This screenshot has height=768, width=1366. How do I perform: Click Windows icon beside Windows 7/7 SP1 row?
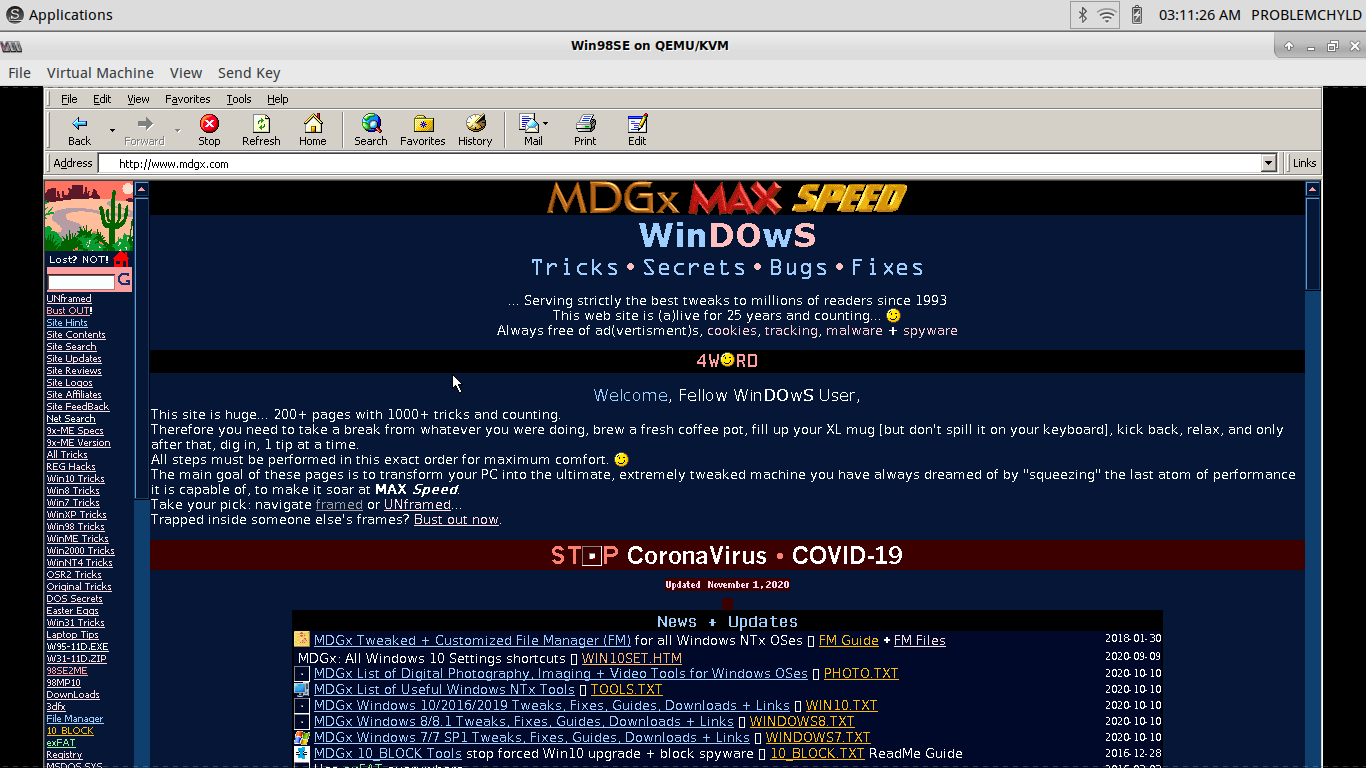coord(302,737)
